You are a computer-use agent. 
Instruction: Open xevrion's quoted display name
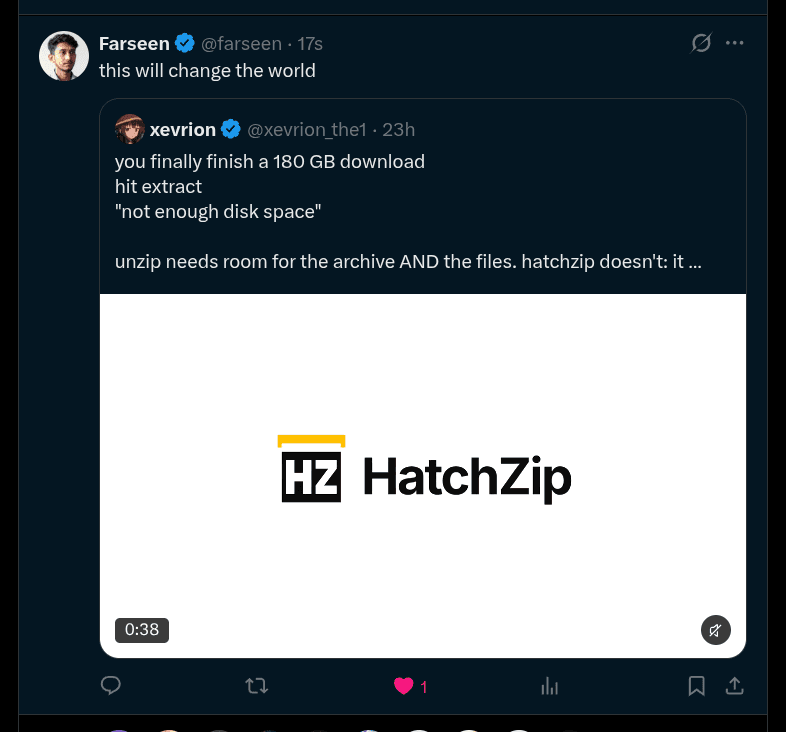[x=182, y=130]
